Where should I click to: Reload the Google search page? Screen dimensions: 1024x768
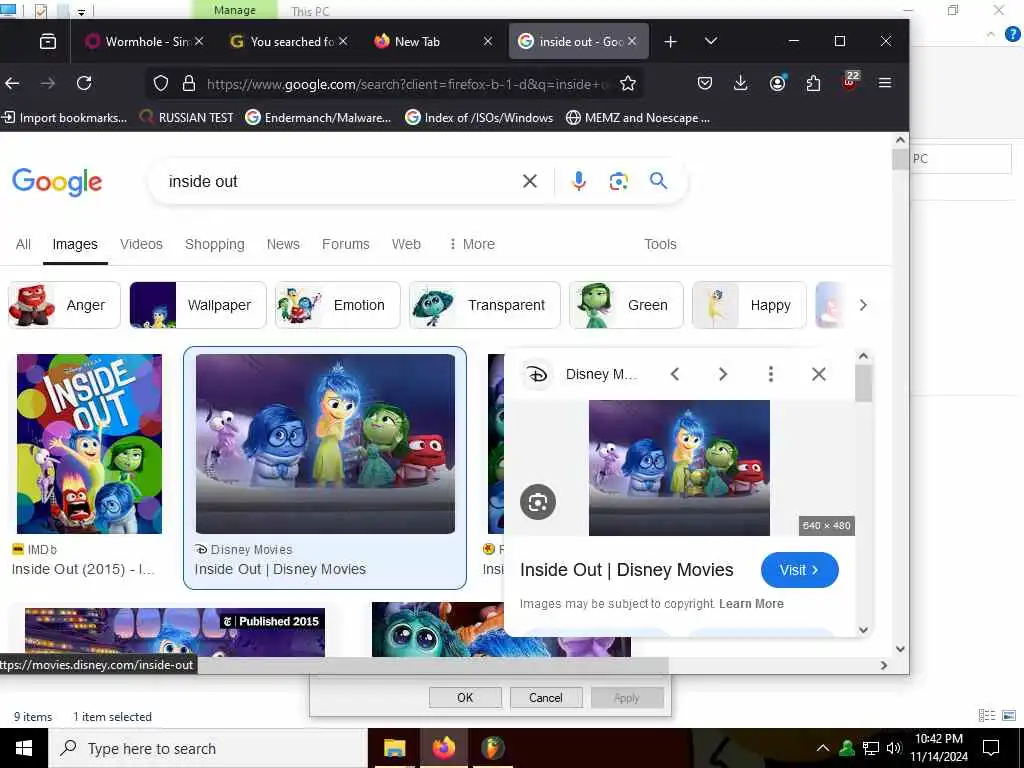(x=84, y=83)
